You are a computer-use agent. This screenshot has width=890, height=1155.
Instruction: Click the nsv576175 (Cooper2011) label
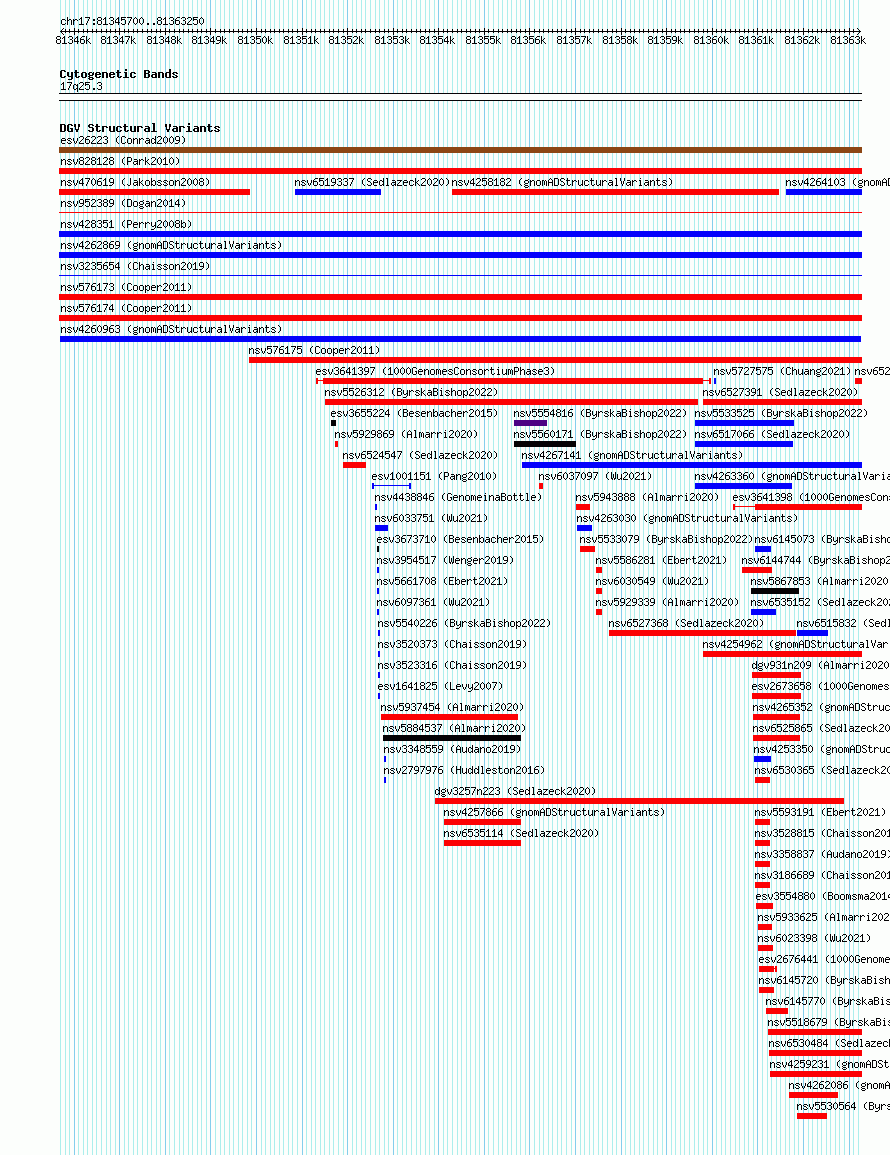click(x=315, y=350)
